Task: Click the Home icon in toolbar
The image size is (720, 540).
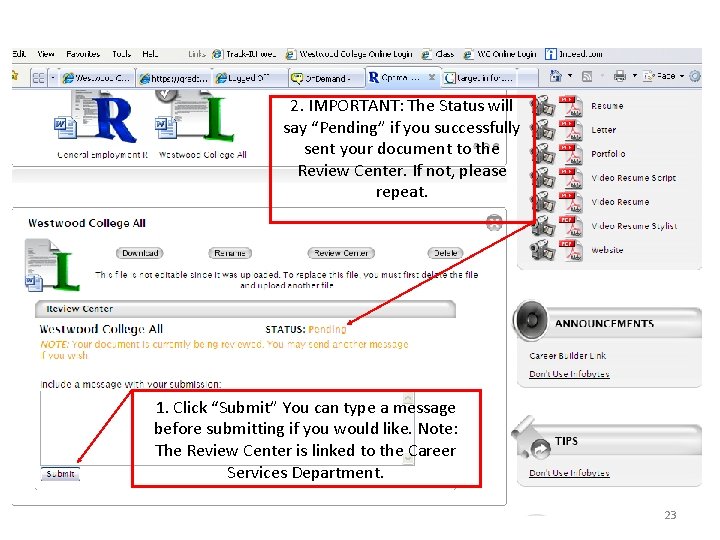Action: [x=556, y=76]
